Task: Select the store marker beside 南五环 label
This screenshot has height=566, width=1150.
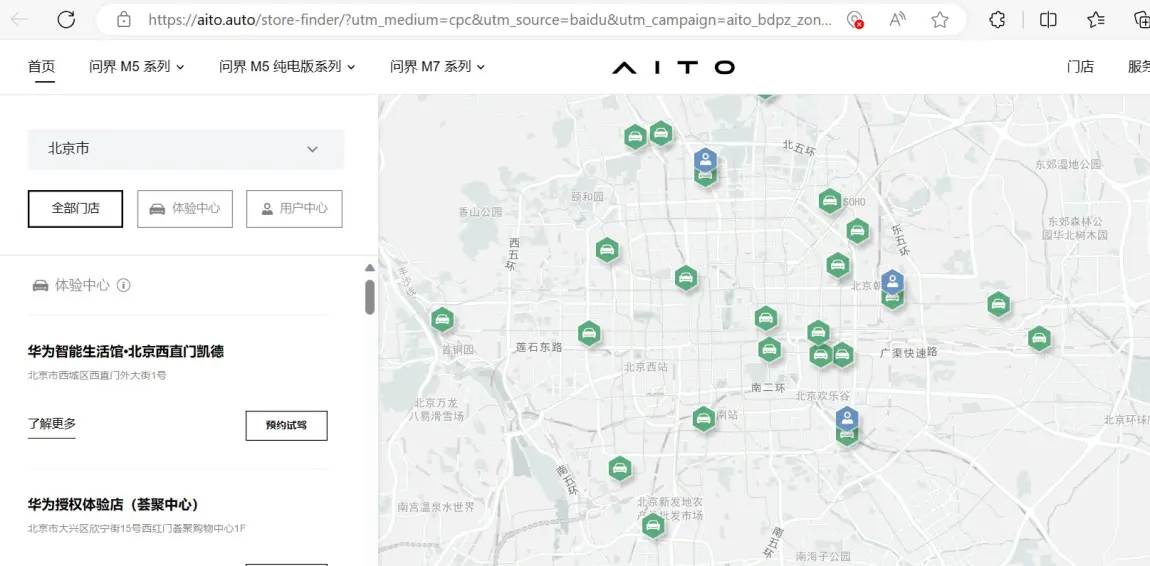Action: (620, 468)
